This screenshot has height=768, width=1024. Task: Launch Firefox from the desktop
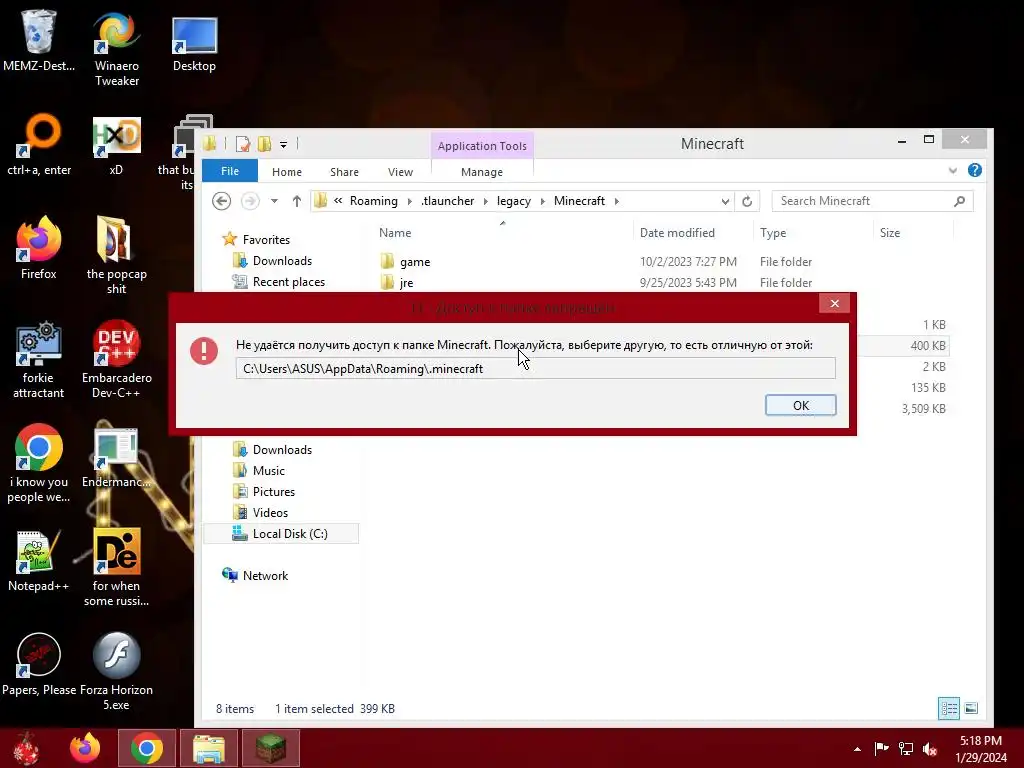(x=39, y=248)
